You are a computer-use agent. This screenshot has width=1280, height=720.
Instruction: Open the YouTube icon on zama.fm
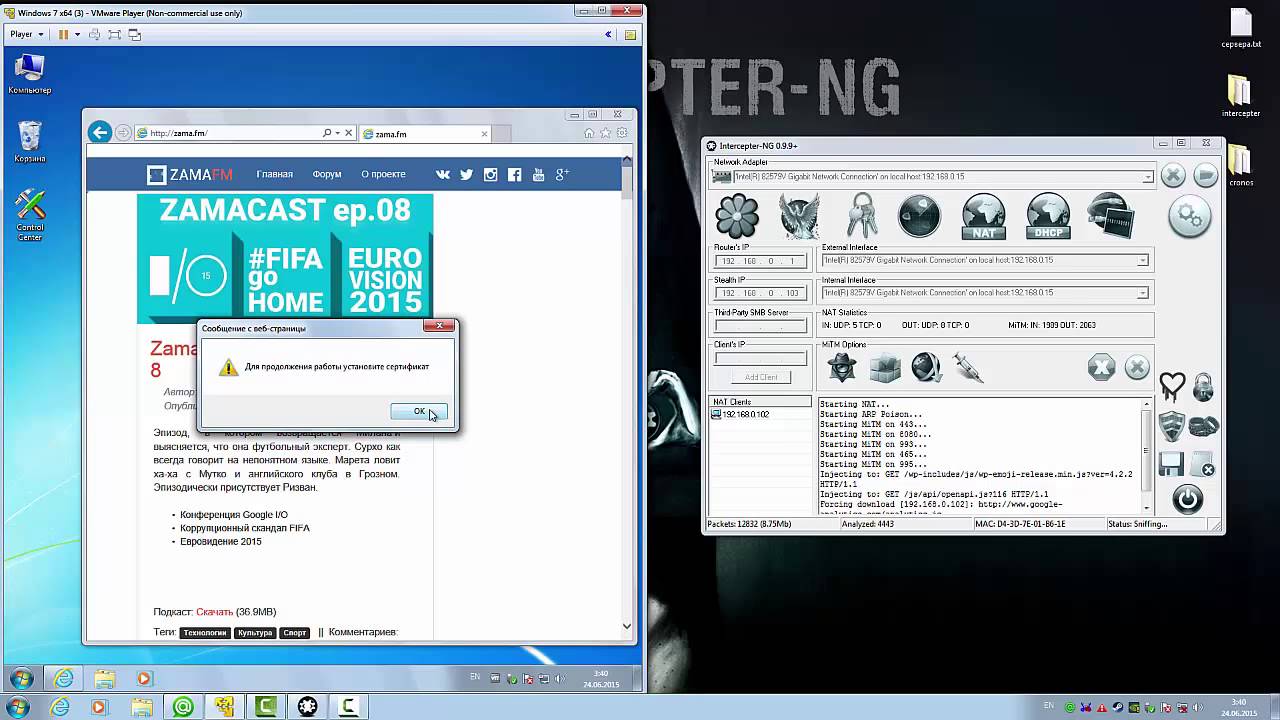pos(538,174)
